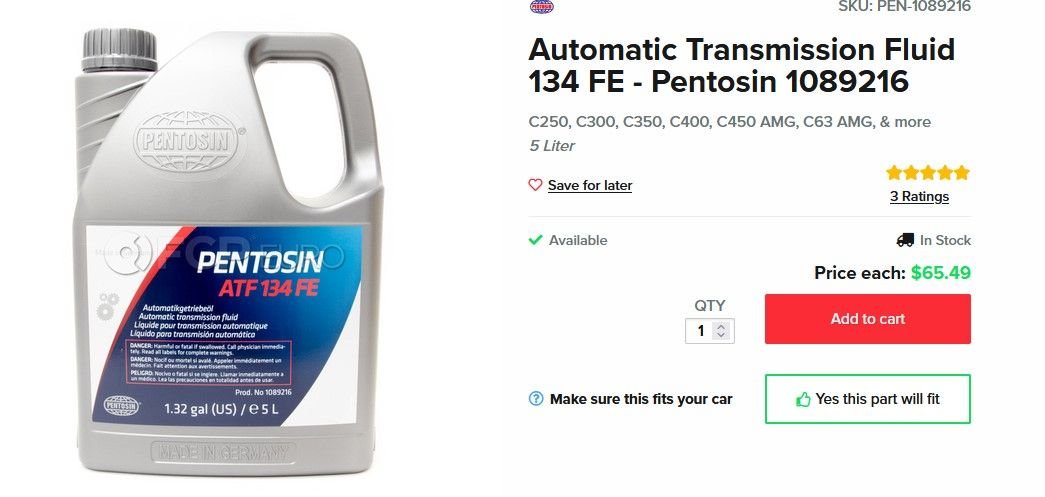Decrease quantity with the down arrow
The height and width of the screenshot is (497, 1045).
(720, 335)
